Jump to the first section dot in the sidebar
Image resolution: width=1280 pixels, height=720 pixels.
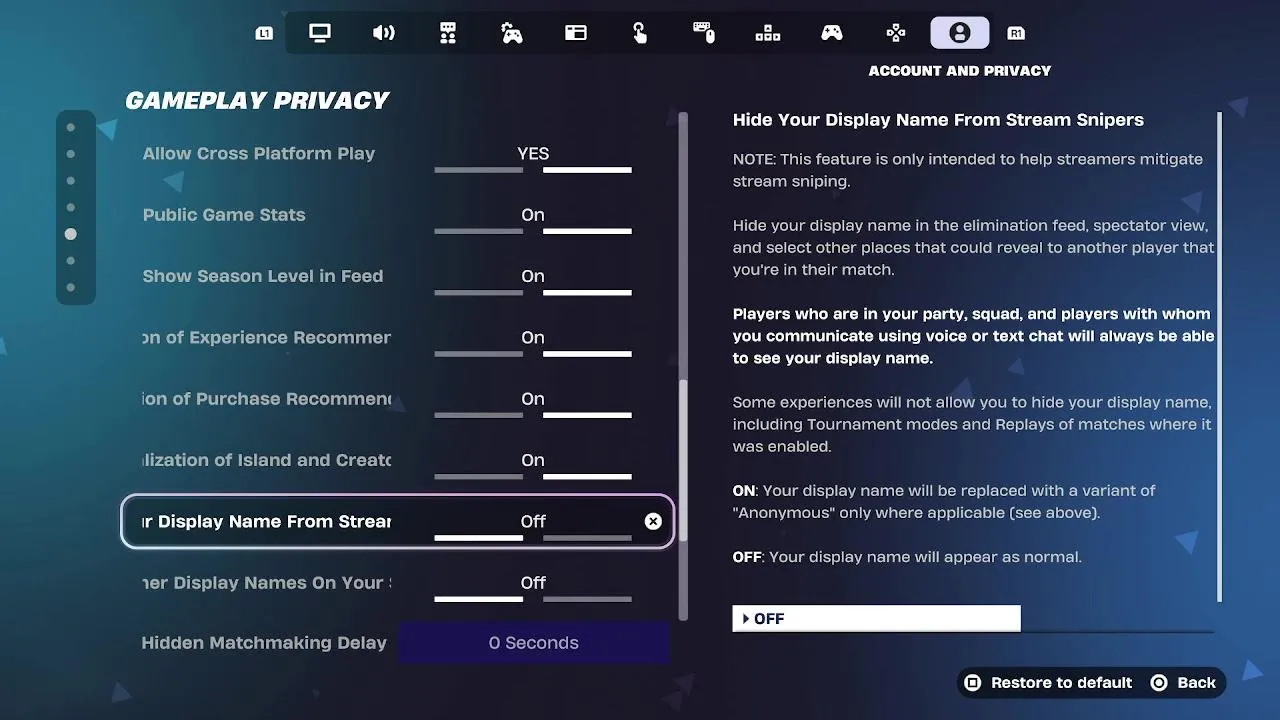click(x=70, y=127)
